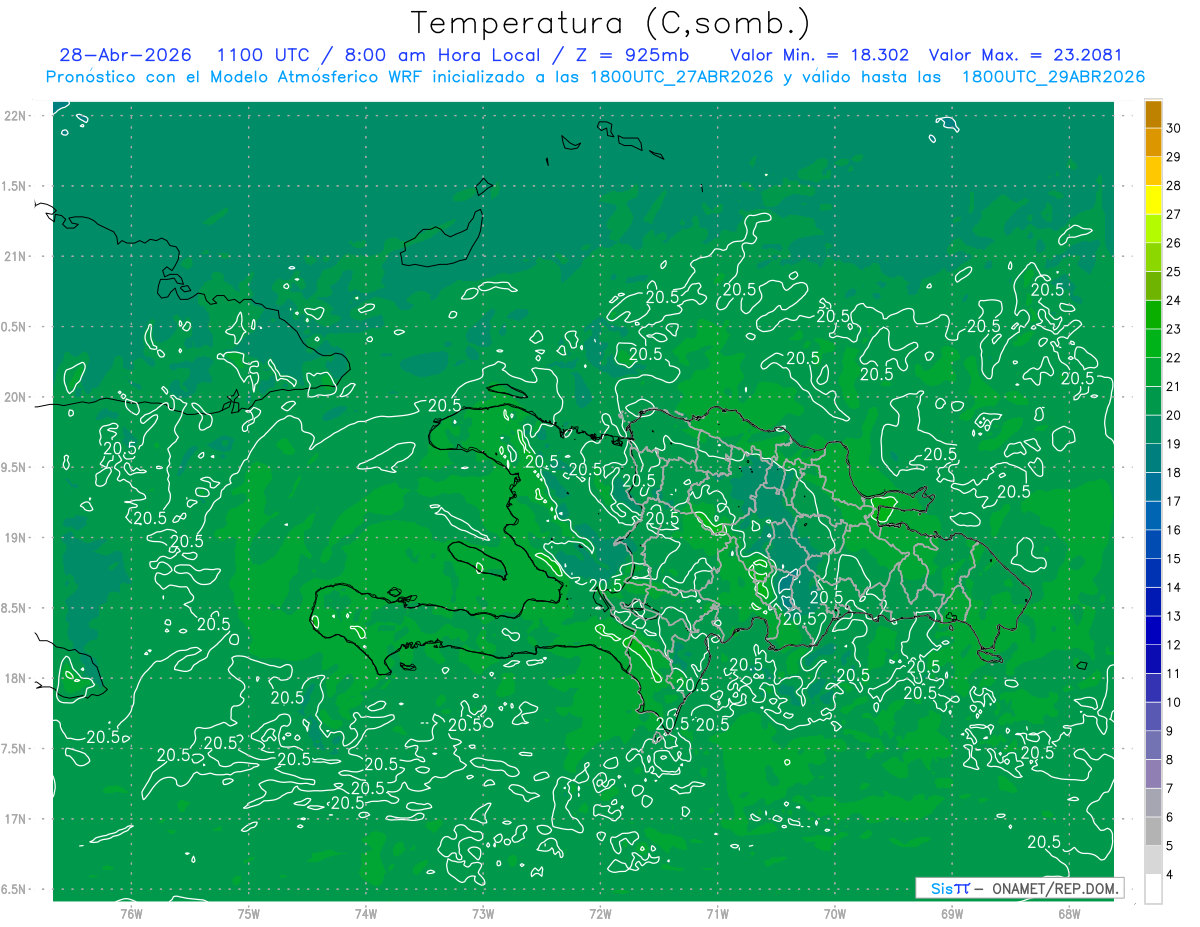Click the light green 25 degree swatch

coord(1153,258)
